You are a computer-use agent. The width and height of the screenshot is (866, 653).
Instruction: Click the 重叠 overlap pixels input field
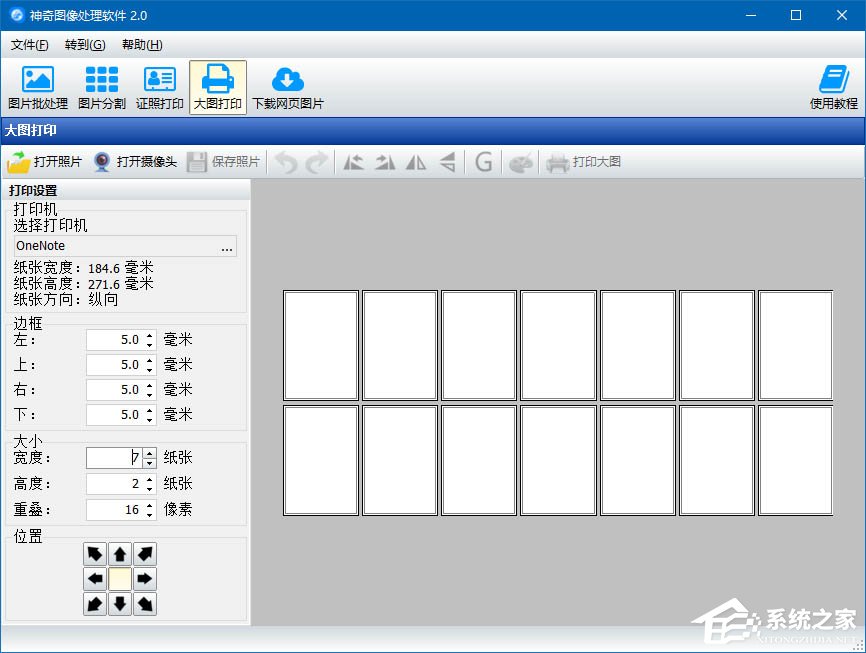[x=114, y=510]
